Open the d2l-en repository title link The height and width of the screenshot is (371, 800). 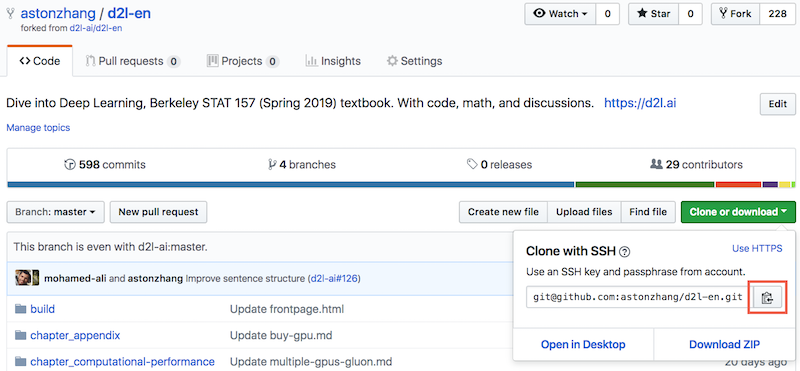pos(129,13)
